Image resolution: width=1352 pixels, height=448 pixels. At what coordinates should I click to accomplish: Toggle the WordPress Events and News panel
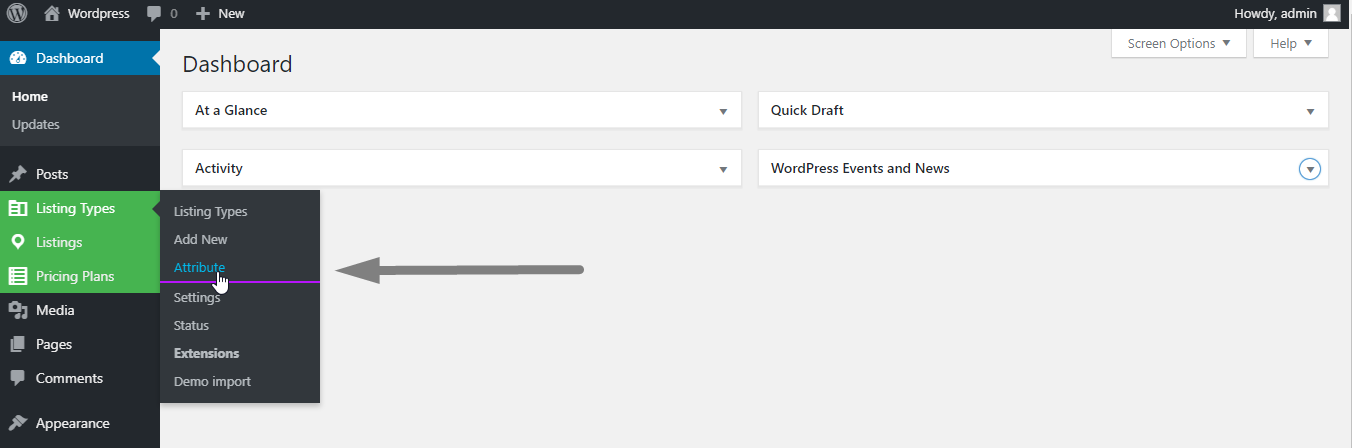click(x=1310, y=169)
